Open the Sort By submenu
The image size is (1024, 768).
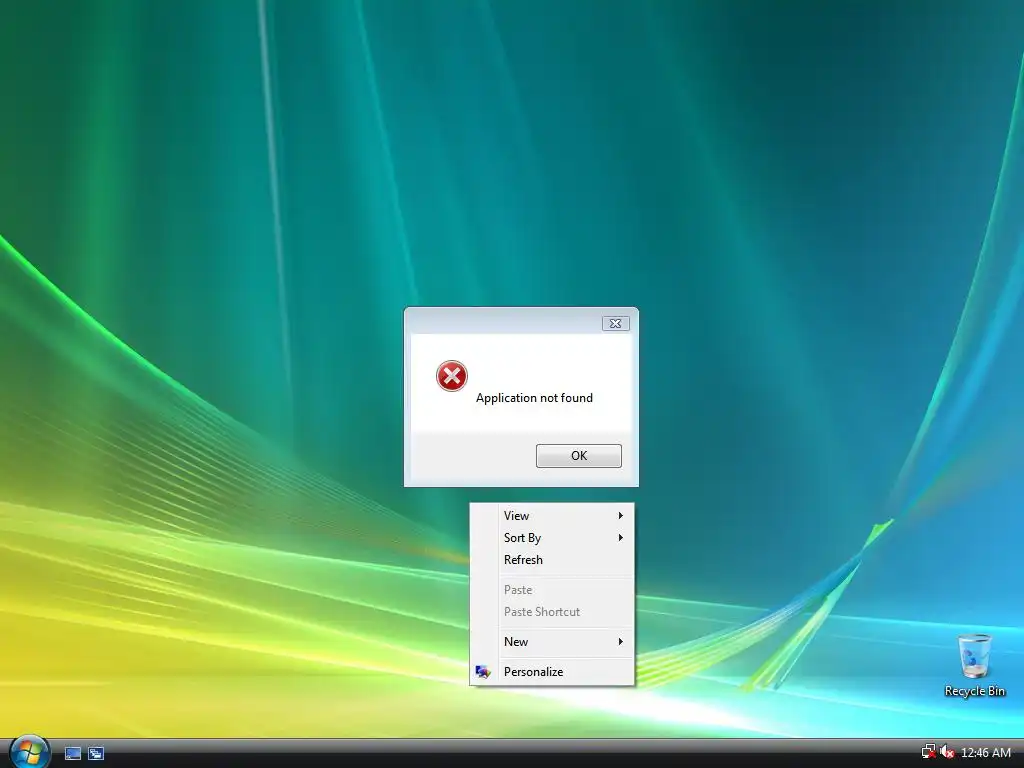552,537
